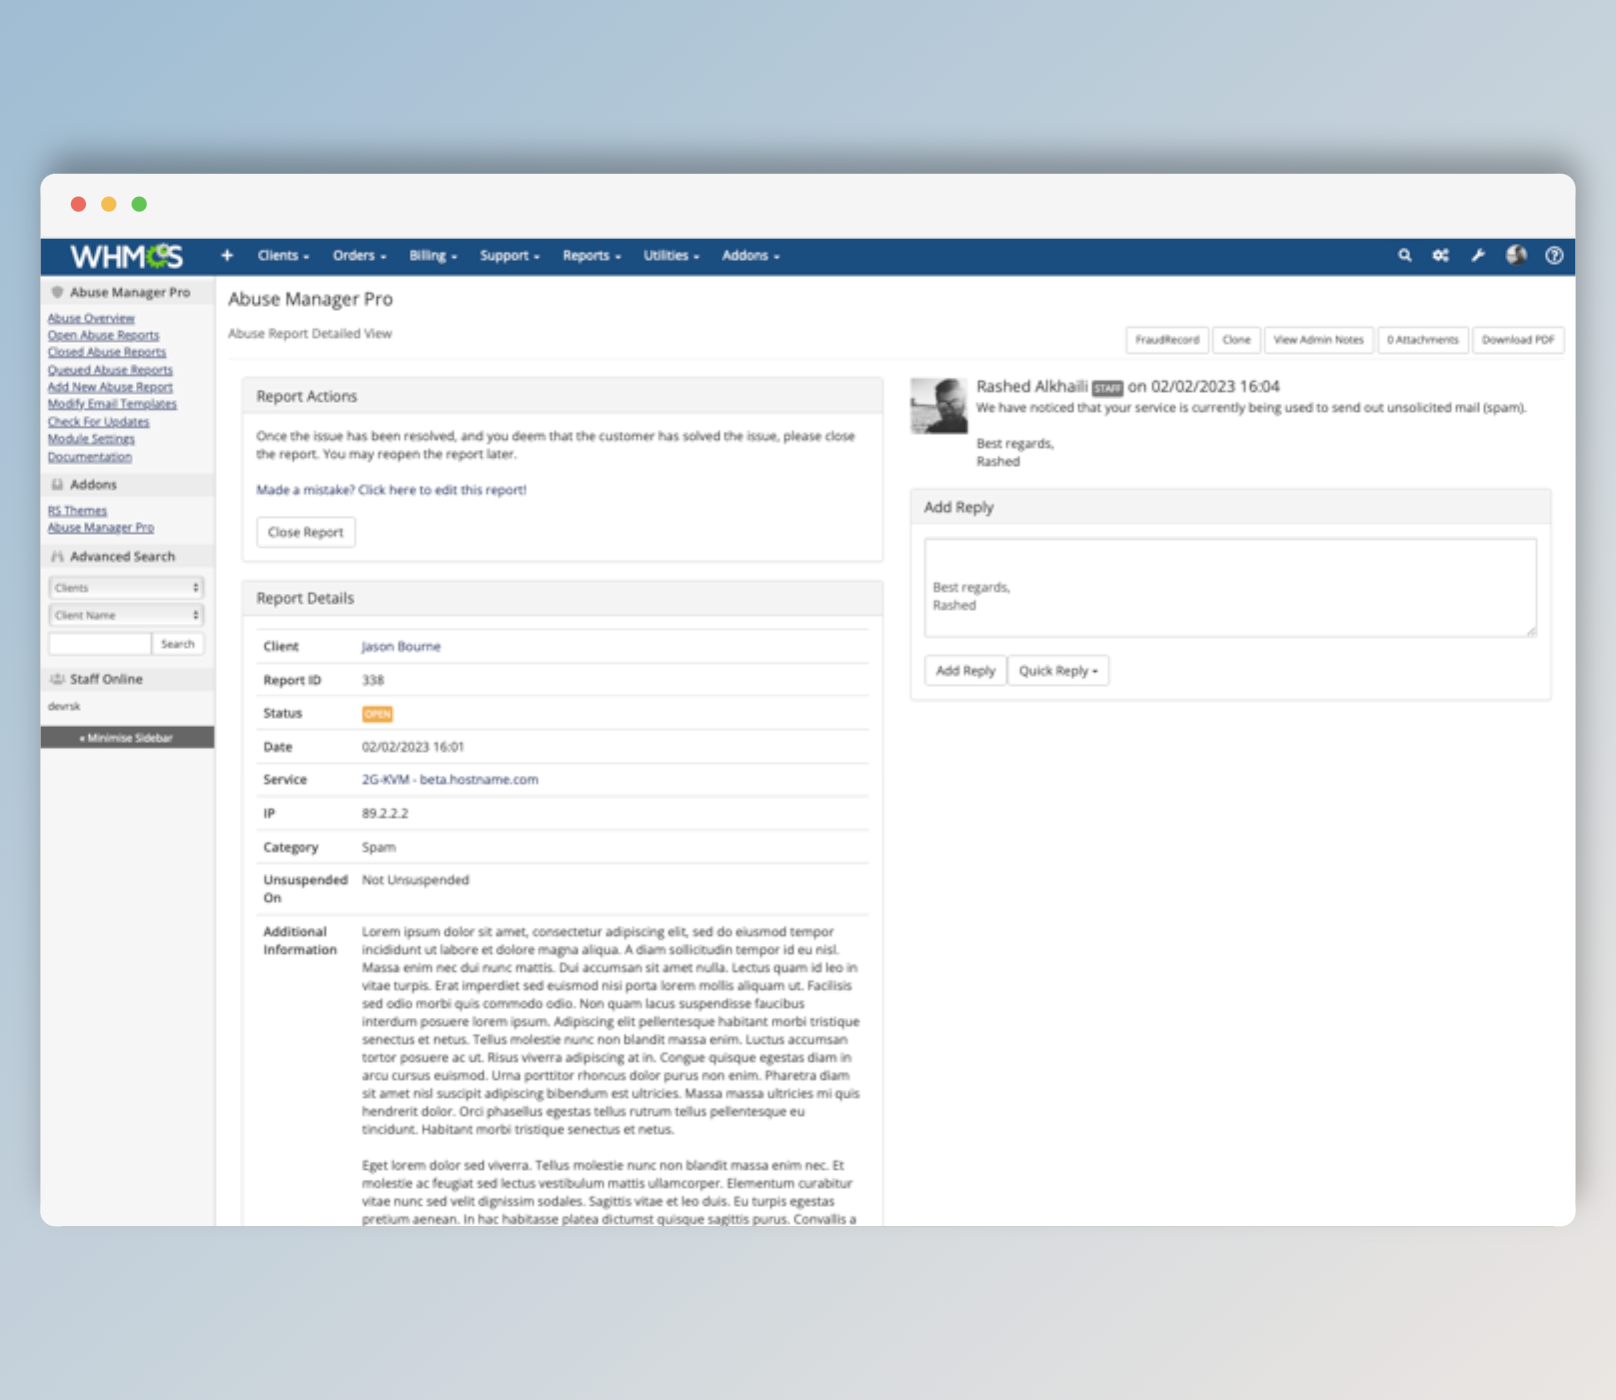The image size is (1616, 1400).
Task: Click the date 02/02/2023 16:01
Action: (413, 747)
